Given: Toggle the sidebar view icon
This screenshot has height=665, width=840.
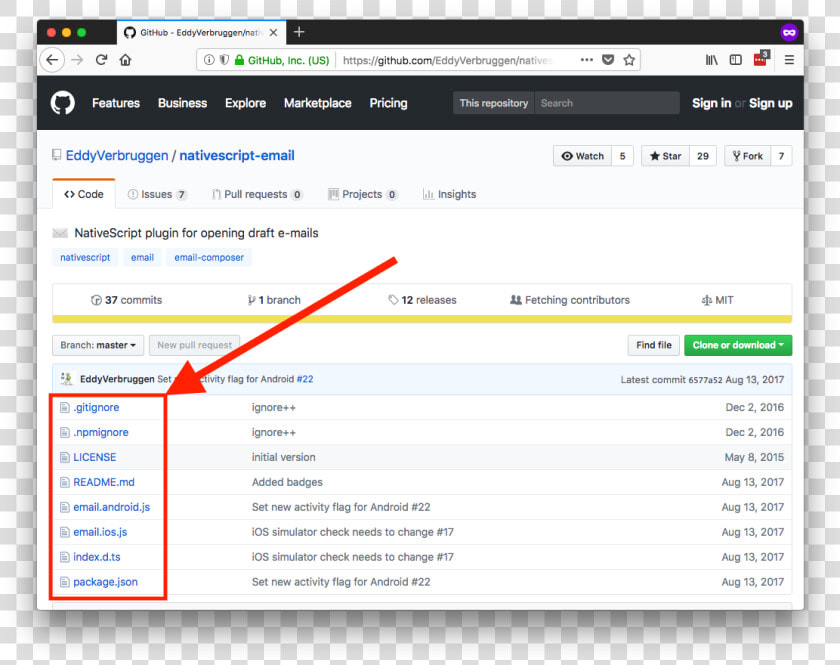Looking at the screenshot, I should (736, 60).
